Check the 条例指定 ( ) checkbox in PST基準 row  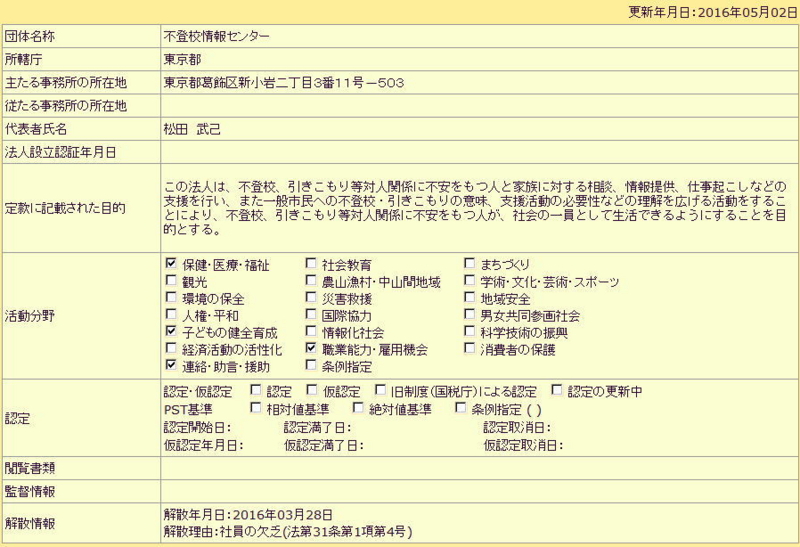click(461, 408)
